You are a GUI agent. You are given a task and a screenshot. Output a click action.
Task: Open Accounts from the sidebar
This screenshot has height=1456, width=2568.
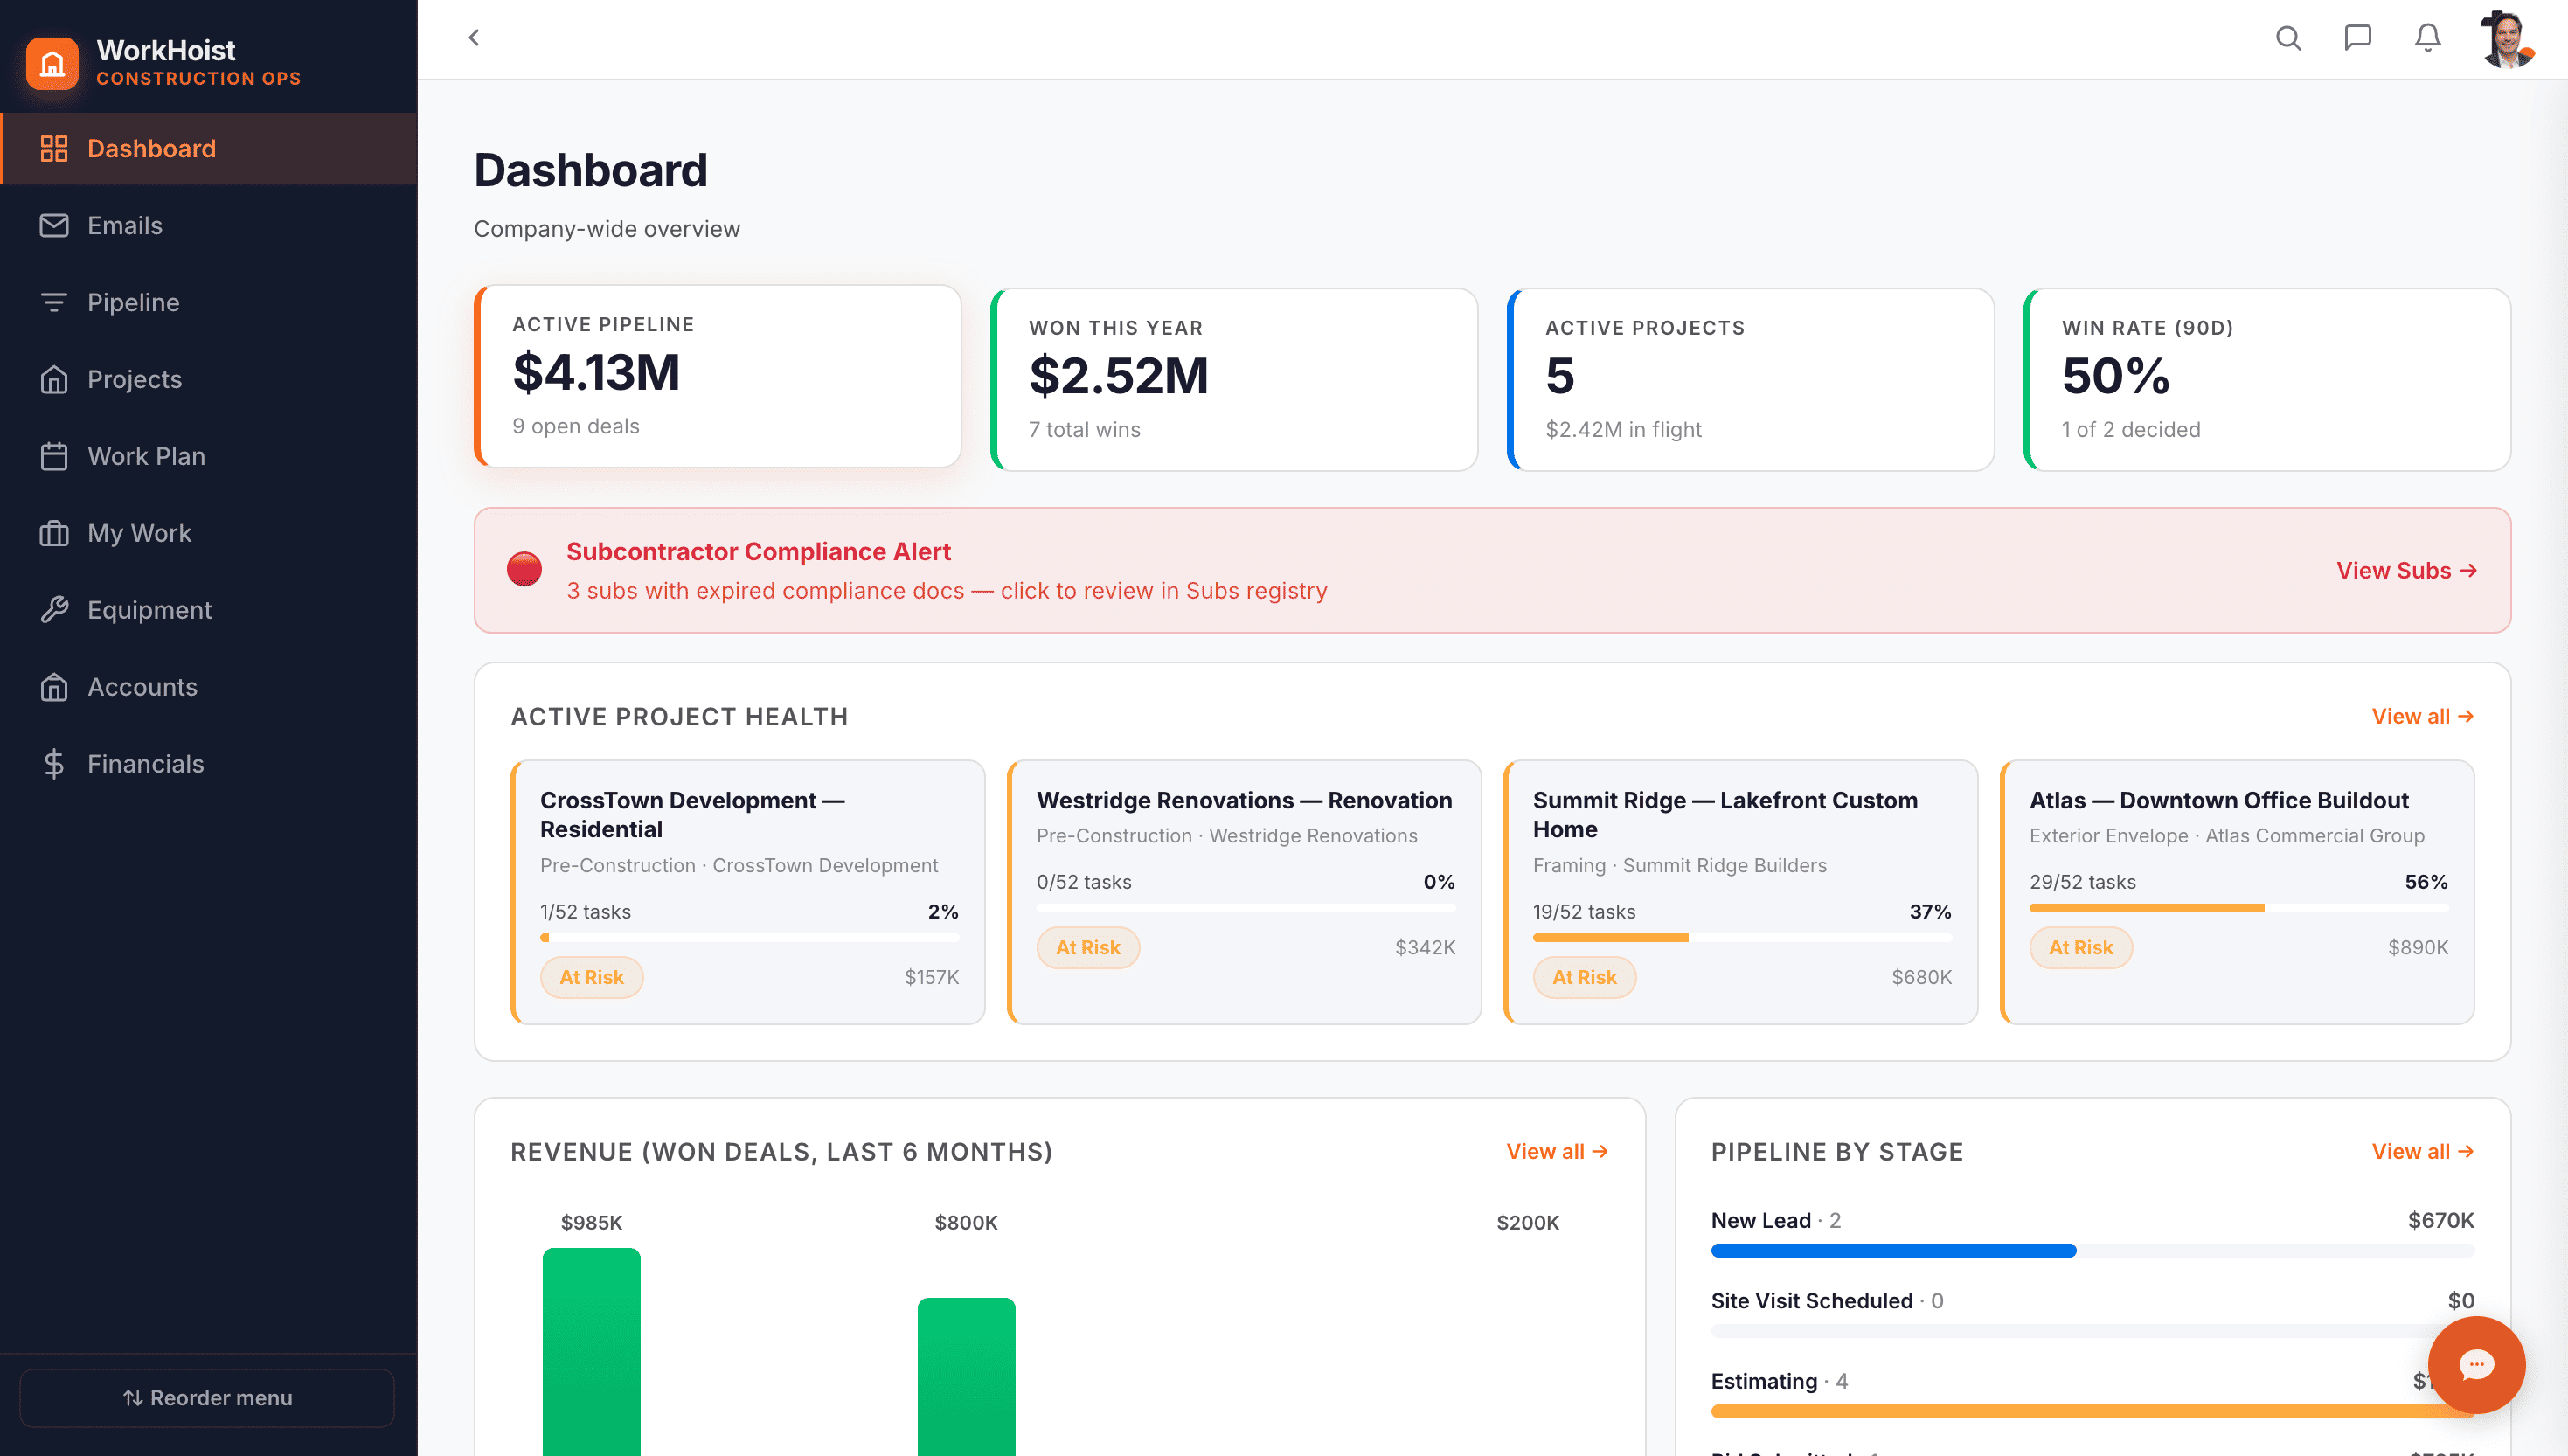coord(209,688)
